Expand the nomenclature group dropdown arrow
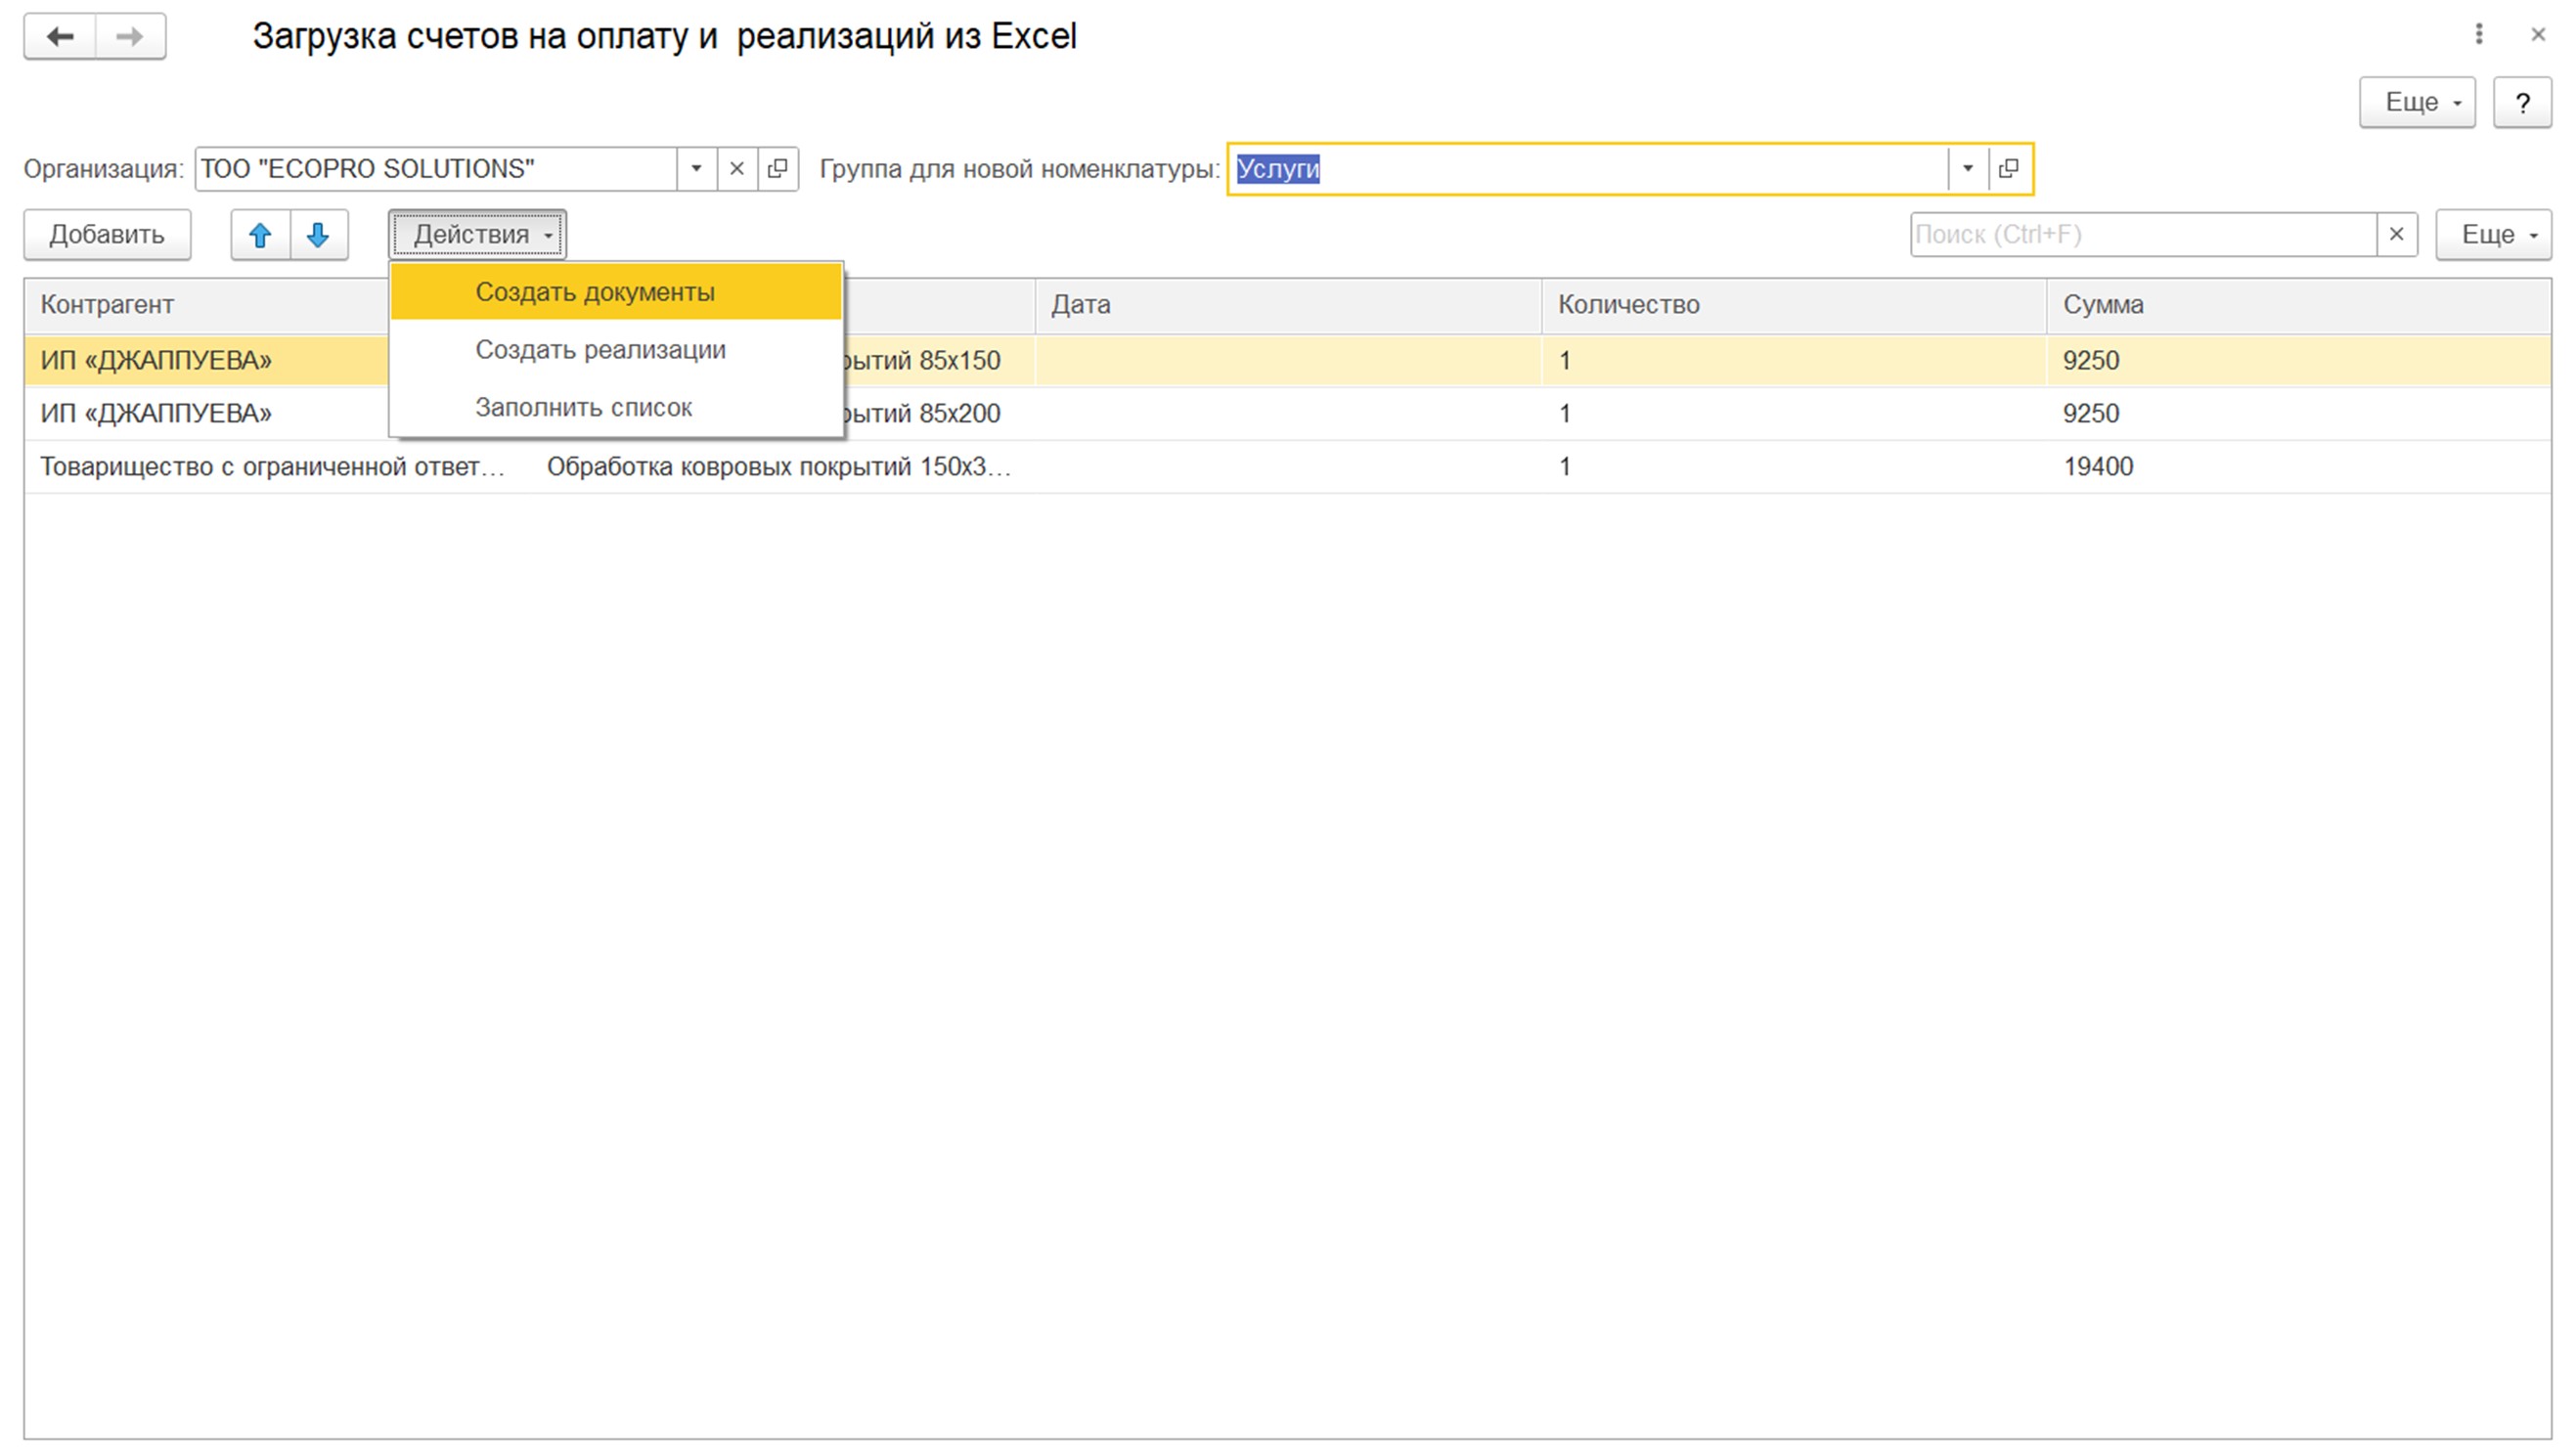 [1968, 169]
